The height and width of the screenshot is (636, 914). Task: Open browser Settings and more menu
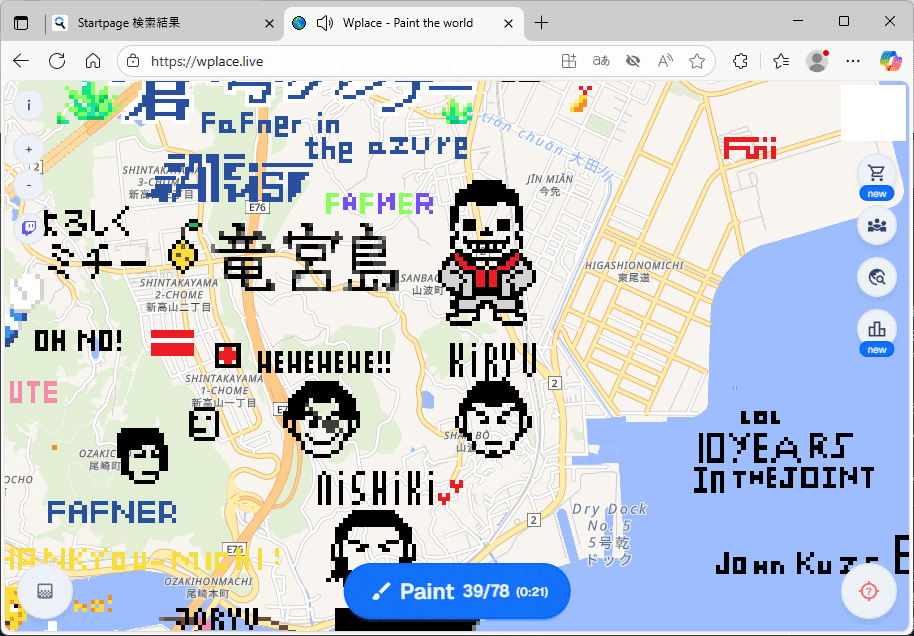[853, 61]
